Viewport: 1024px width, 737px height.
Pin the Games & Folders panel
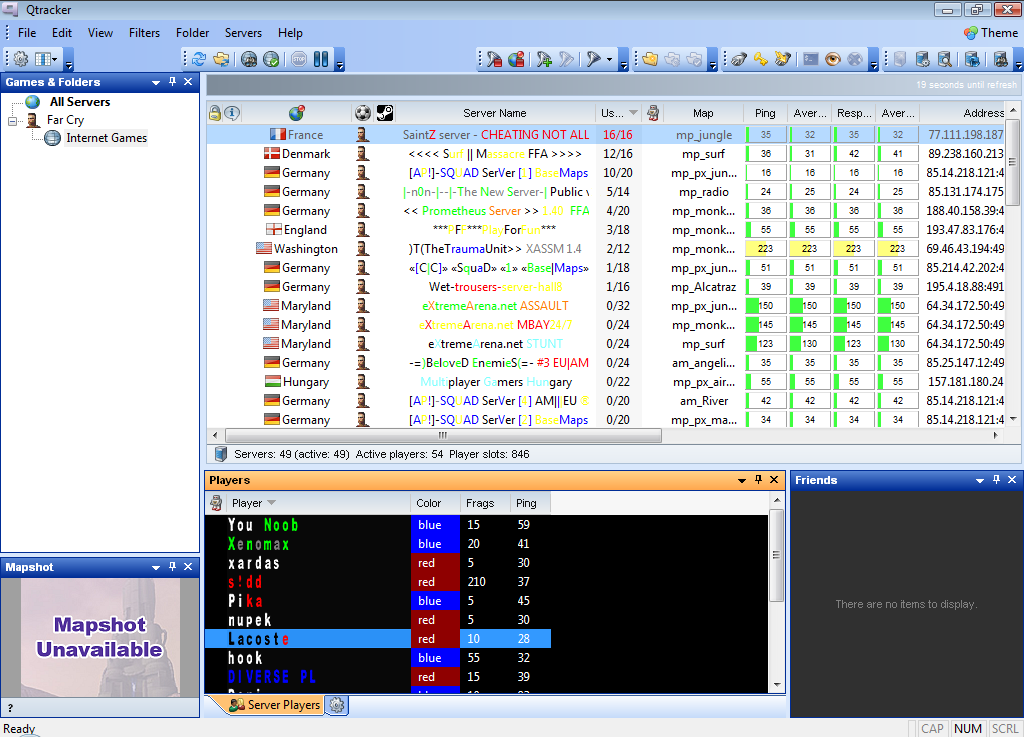tap(172, 82)
